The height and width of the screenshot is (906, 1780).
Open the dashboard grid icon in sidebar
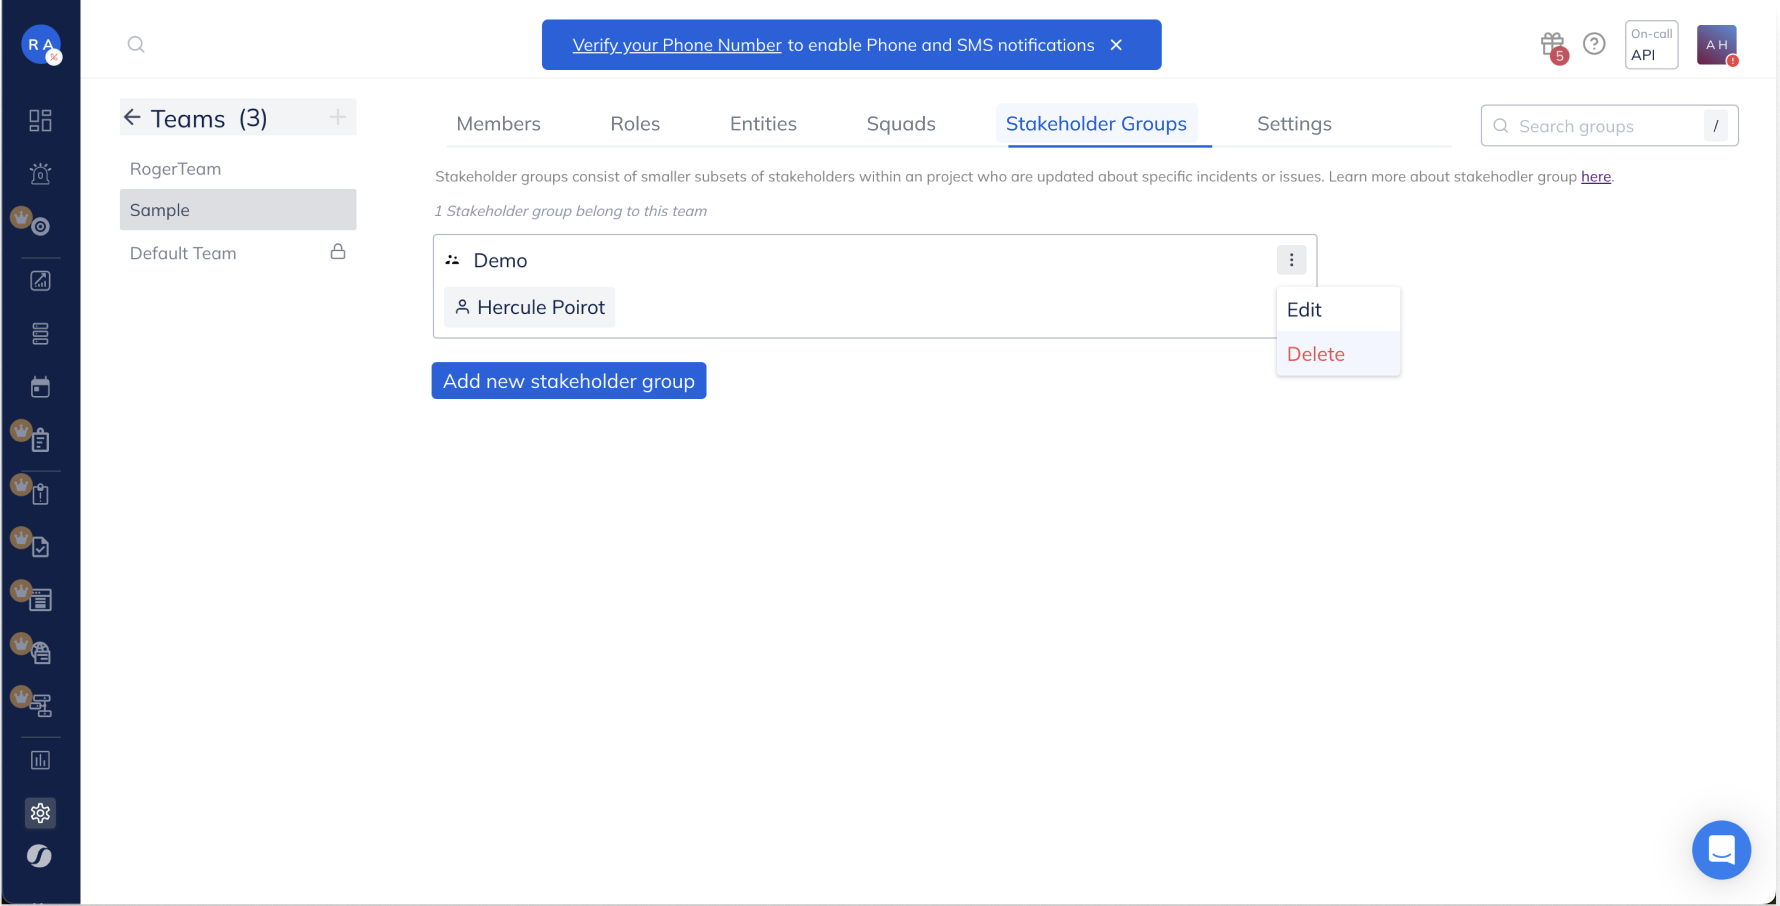pyautogui.click(x=40, y=121)
